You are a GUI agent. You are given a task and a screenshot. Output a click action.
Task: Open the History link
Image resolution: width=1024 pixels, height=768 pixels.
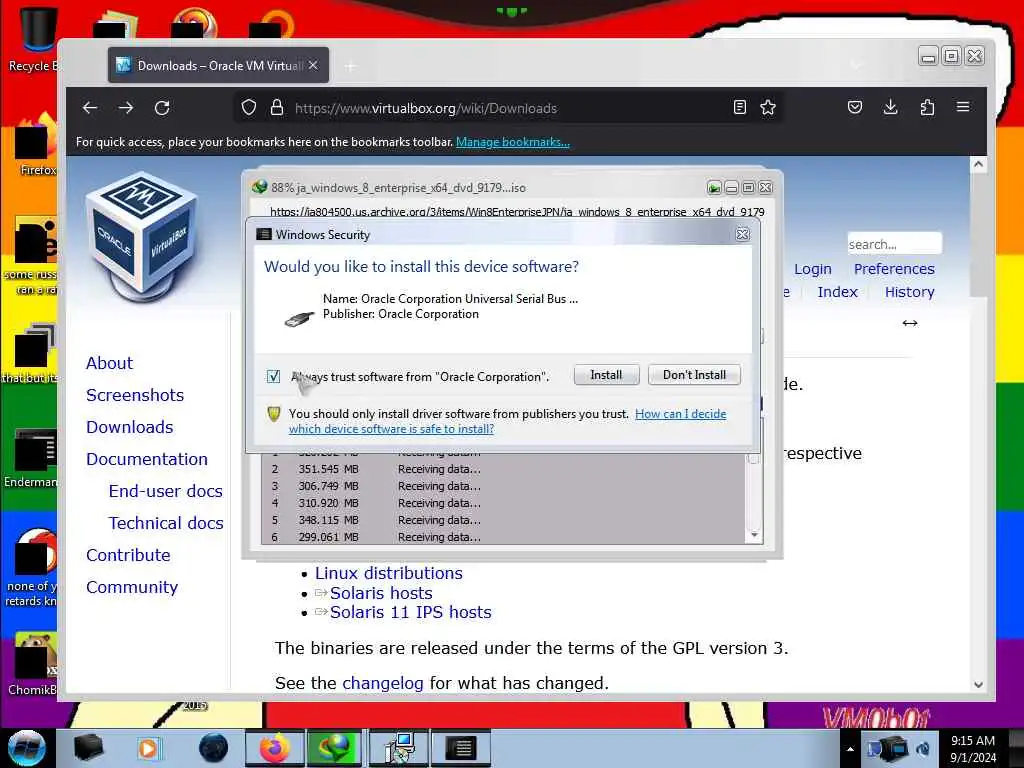tap(910, 292)
